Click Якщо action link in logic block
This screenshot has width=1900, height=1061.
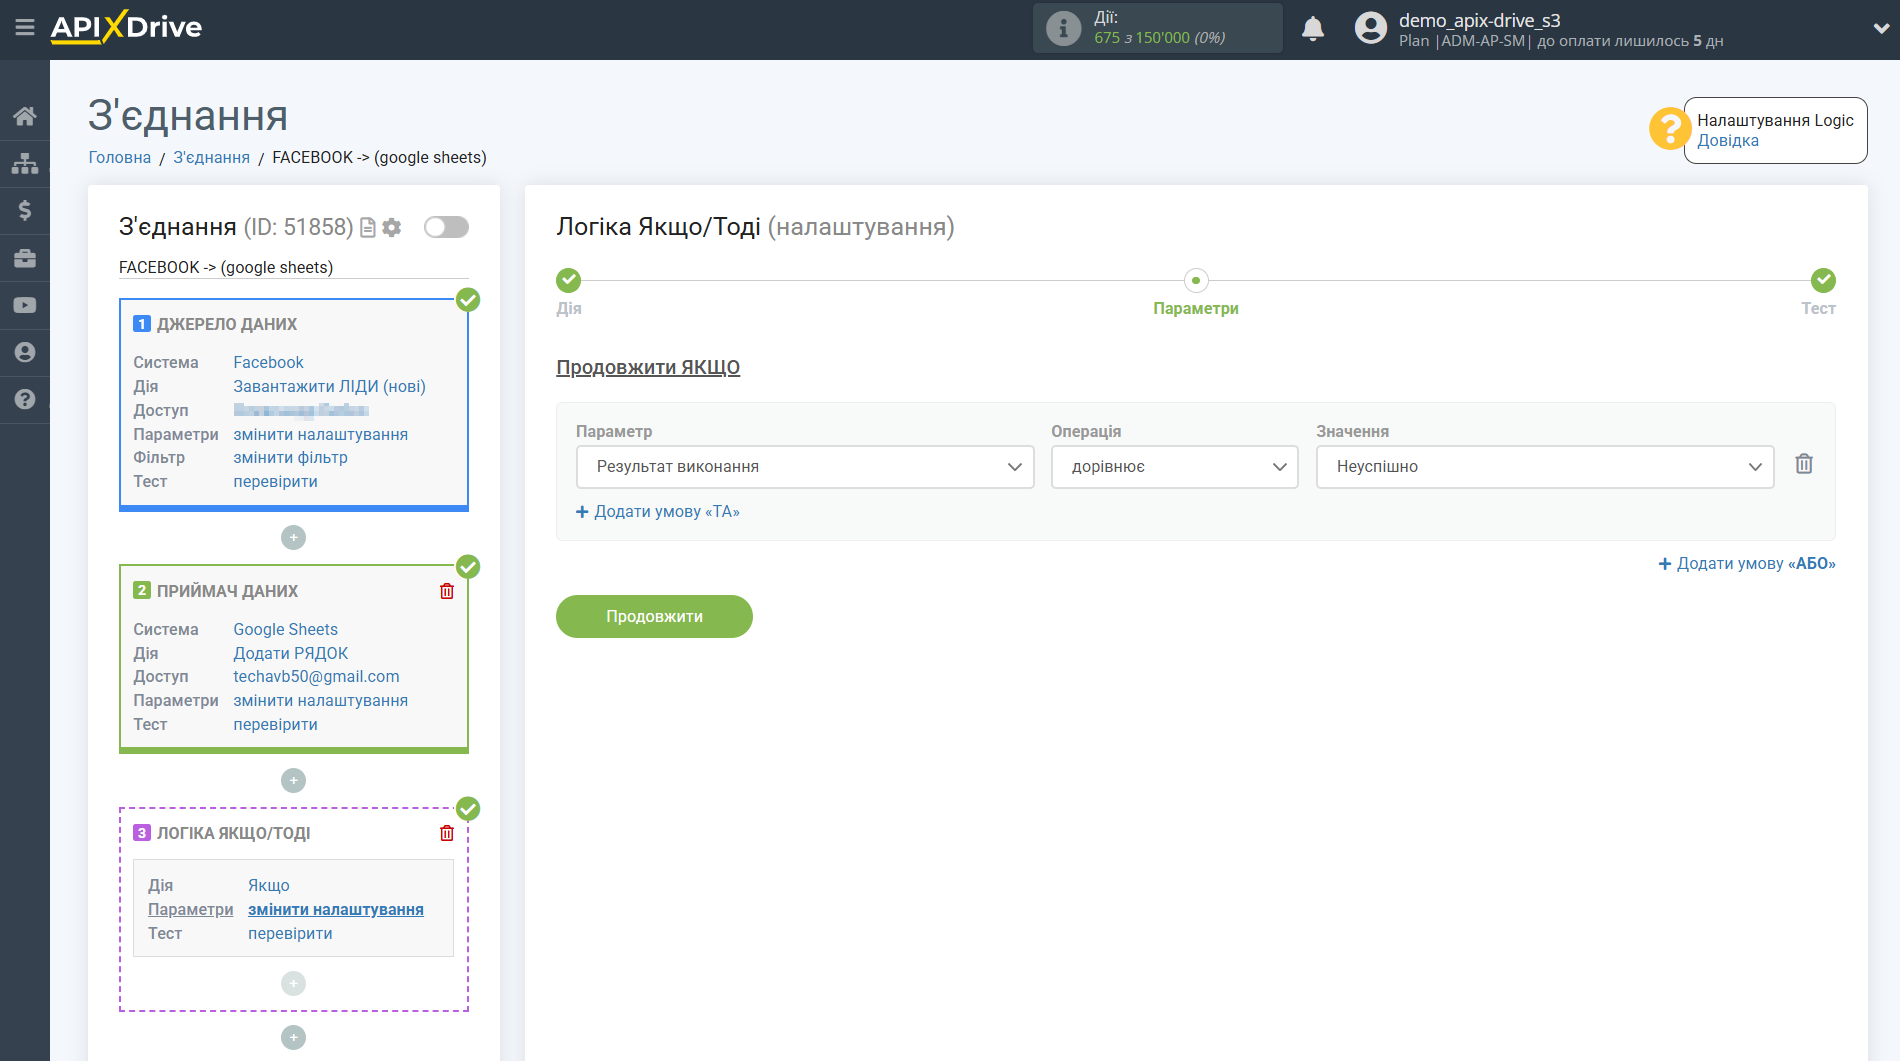pos(269,886)
